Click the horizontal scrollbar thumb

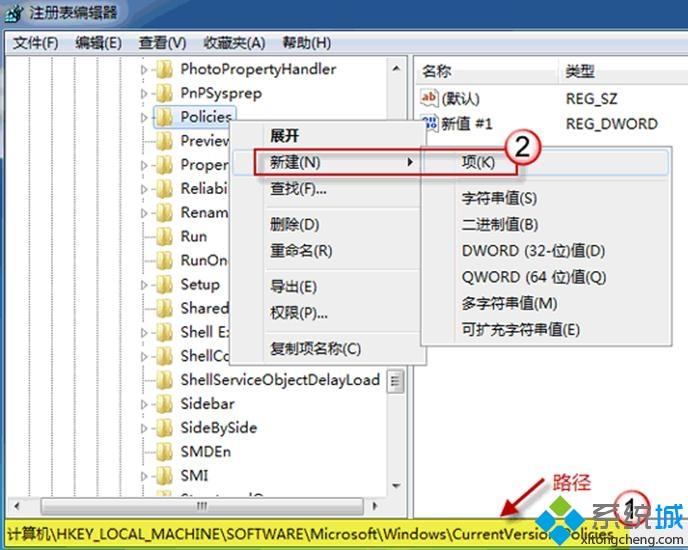[x=202, y=506]
